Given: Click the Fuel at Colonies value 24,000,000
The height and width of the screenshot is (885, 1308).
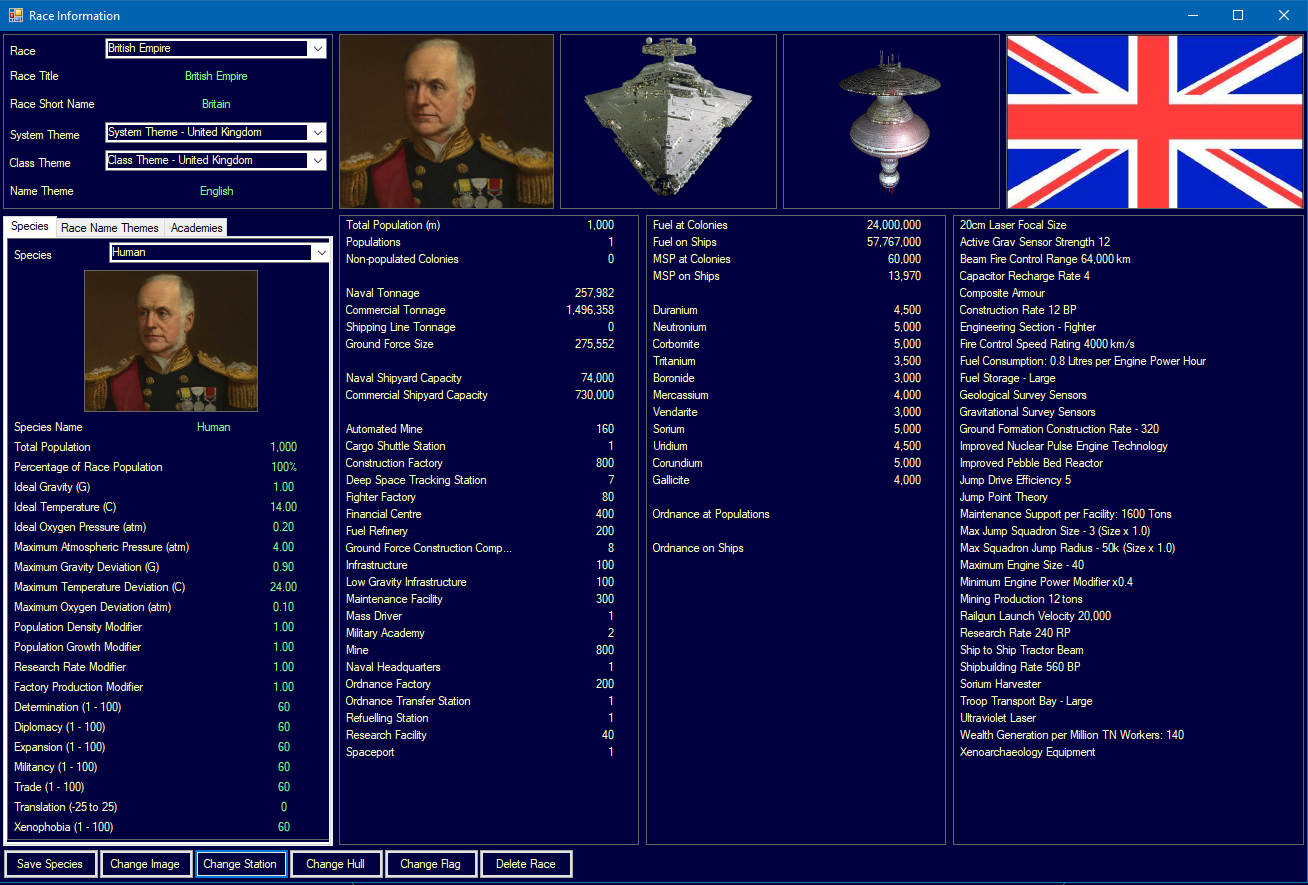Looking at the screenshot, I should (x=894, y=225).
